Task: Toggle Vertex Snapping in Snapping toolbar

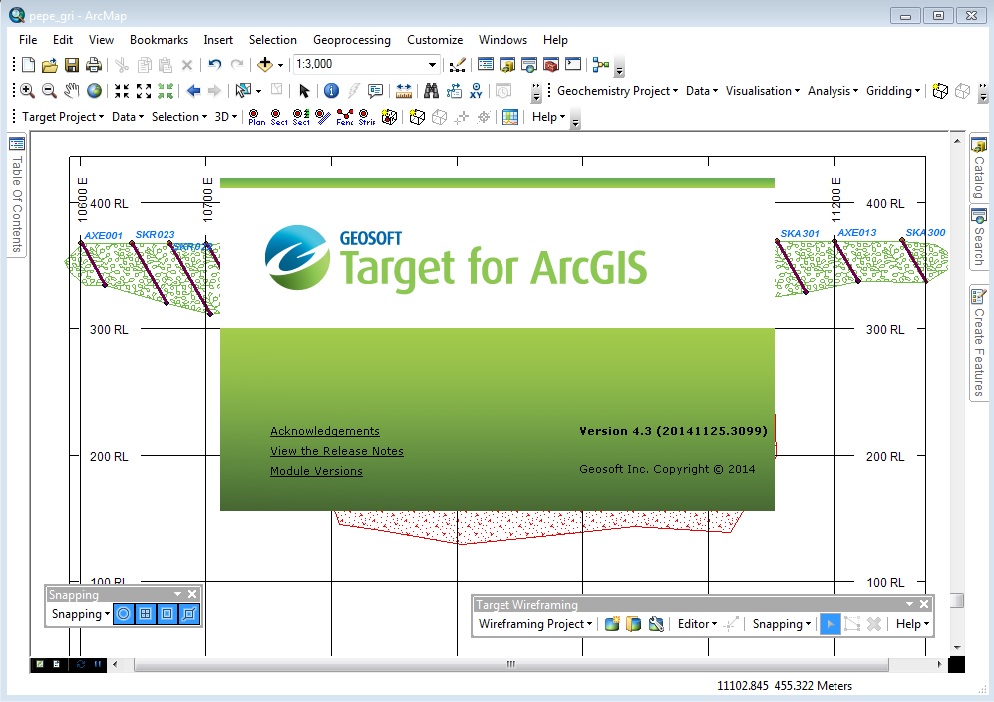Action: 167,614
